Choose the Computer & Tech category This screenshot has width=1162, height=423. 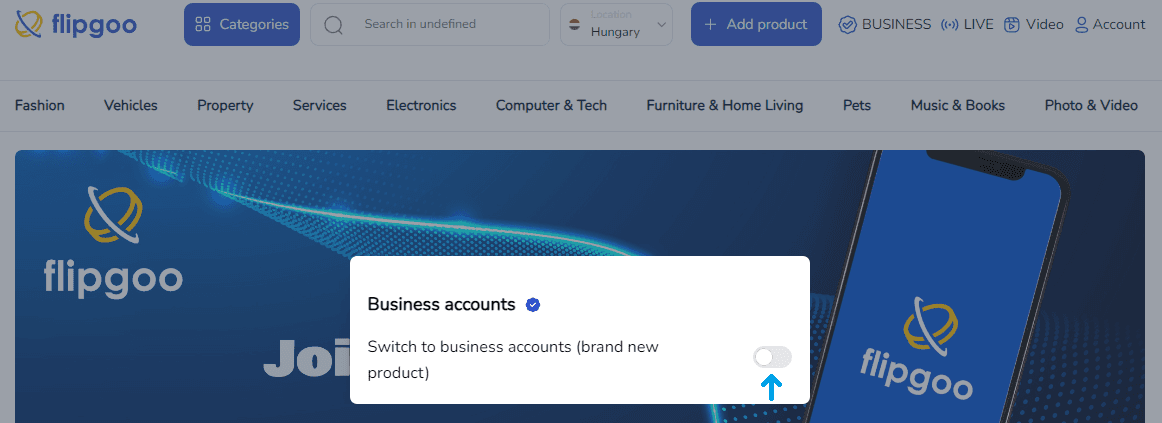(x=551, y=105)
